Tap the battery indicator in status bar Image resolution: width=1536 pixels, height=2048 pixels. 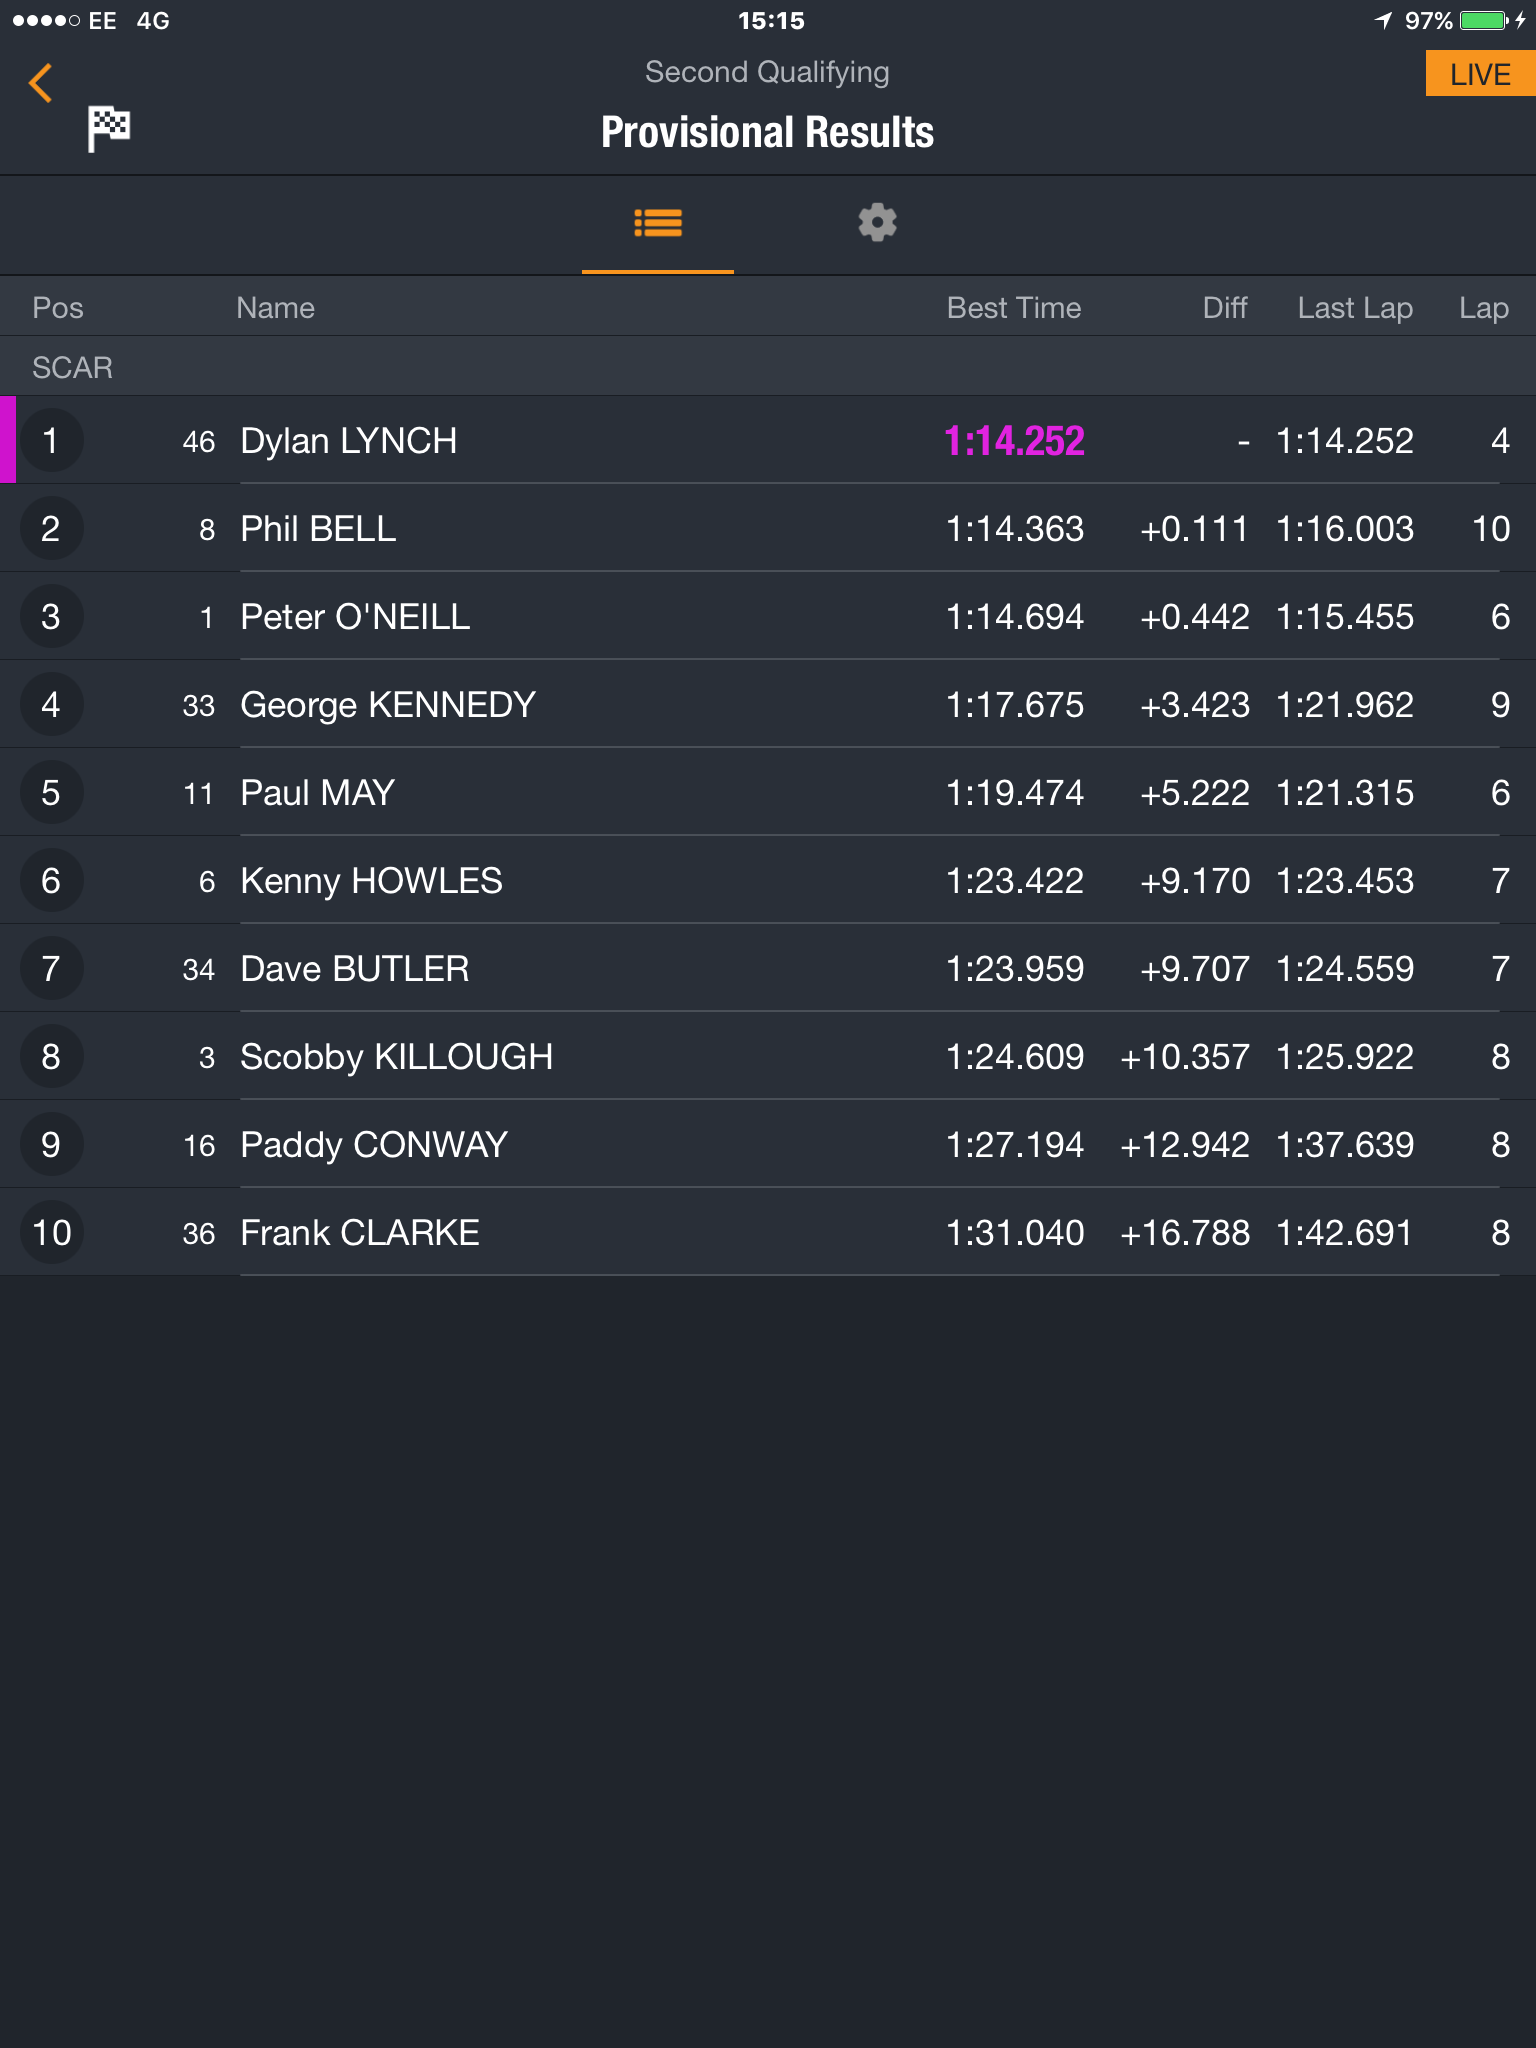pos(1484,20)
